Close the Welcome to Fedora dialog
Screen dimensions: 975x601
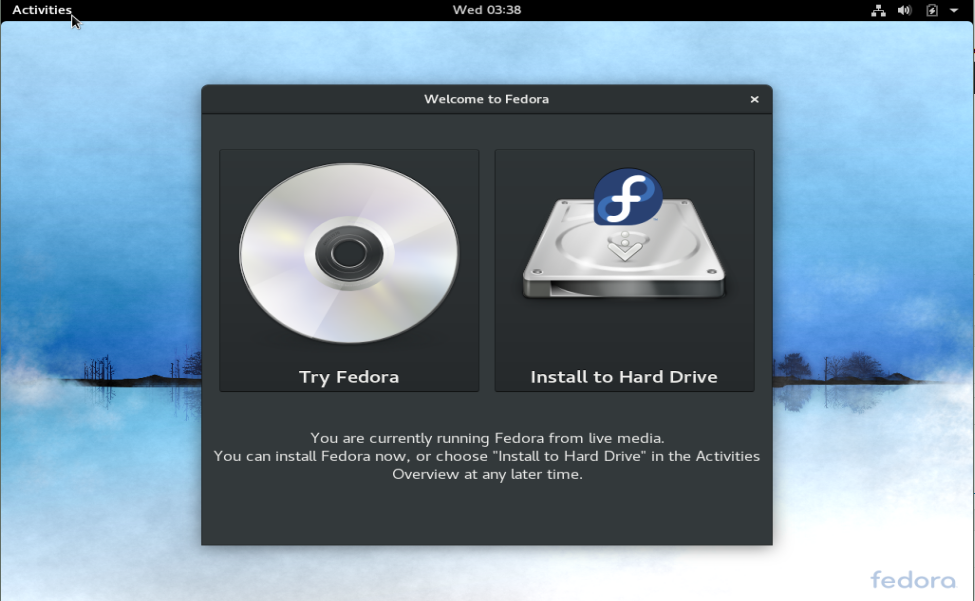tap(754, 99)
